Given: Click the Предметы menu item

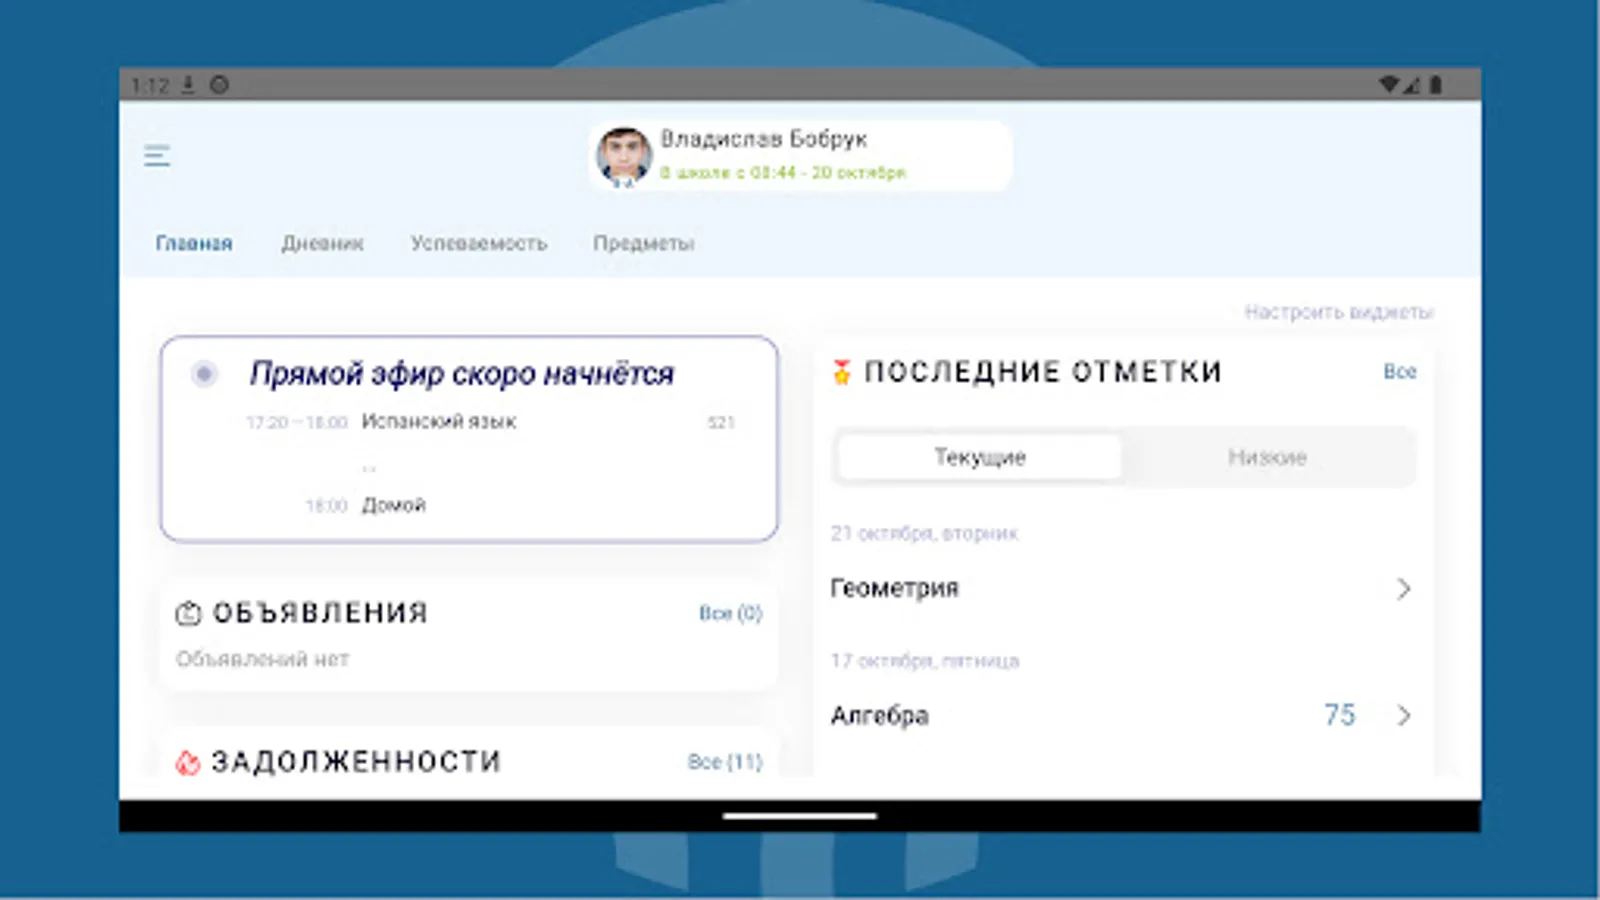Looking at the screenshot, I should (x=644, y=243).
